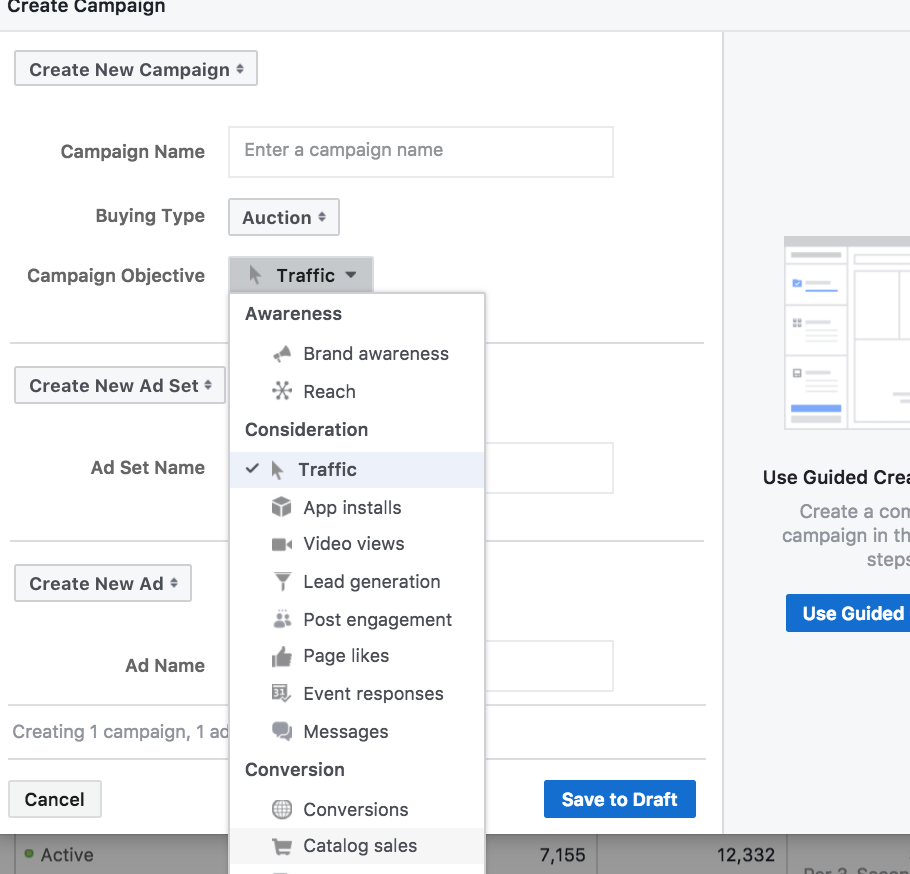Click the 7,155 table cell
The height and width of the screenshot is (874, 910).
click(562, 854)
